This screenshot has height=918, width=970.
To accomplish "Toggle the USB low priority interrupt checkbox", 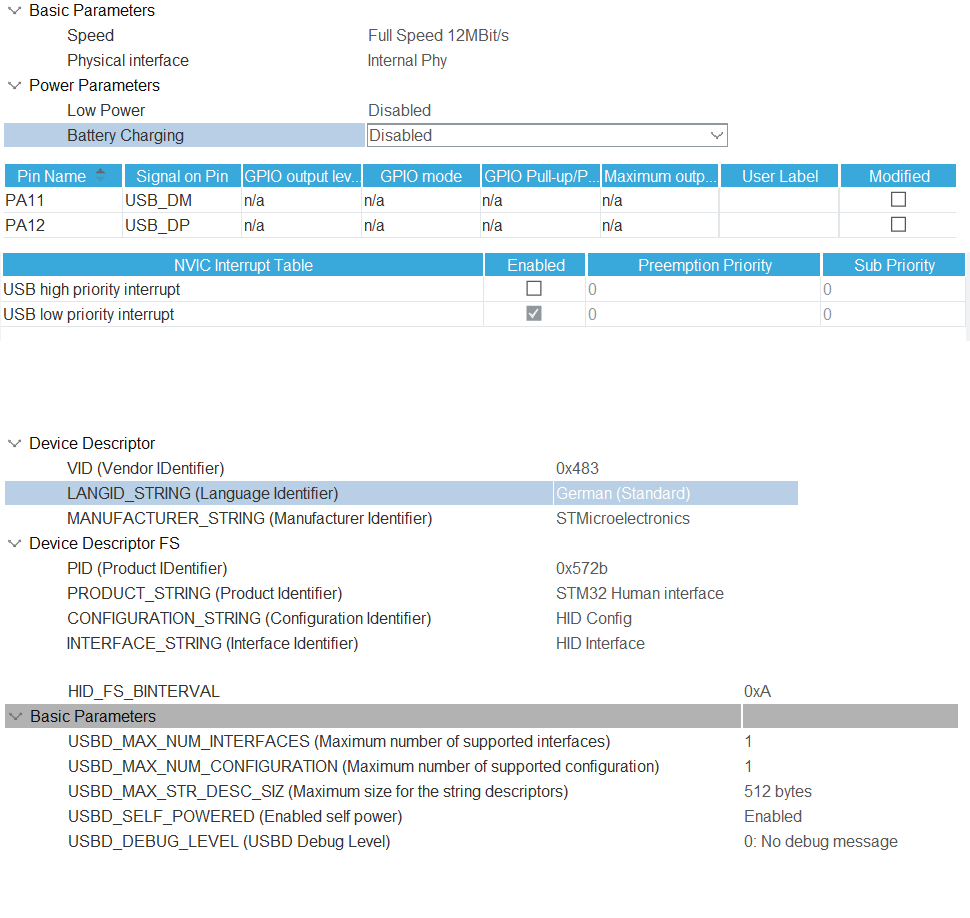I will [x=534, y=314].
